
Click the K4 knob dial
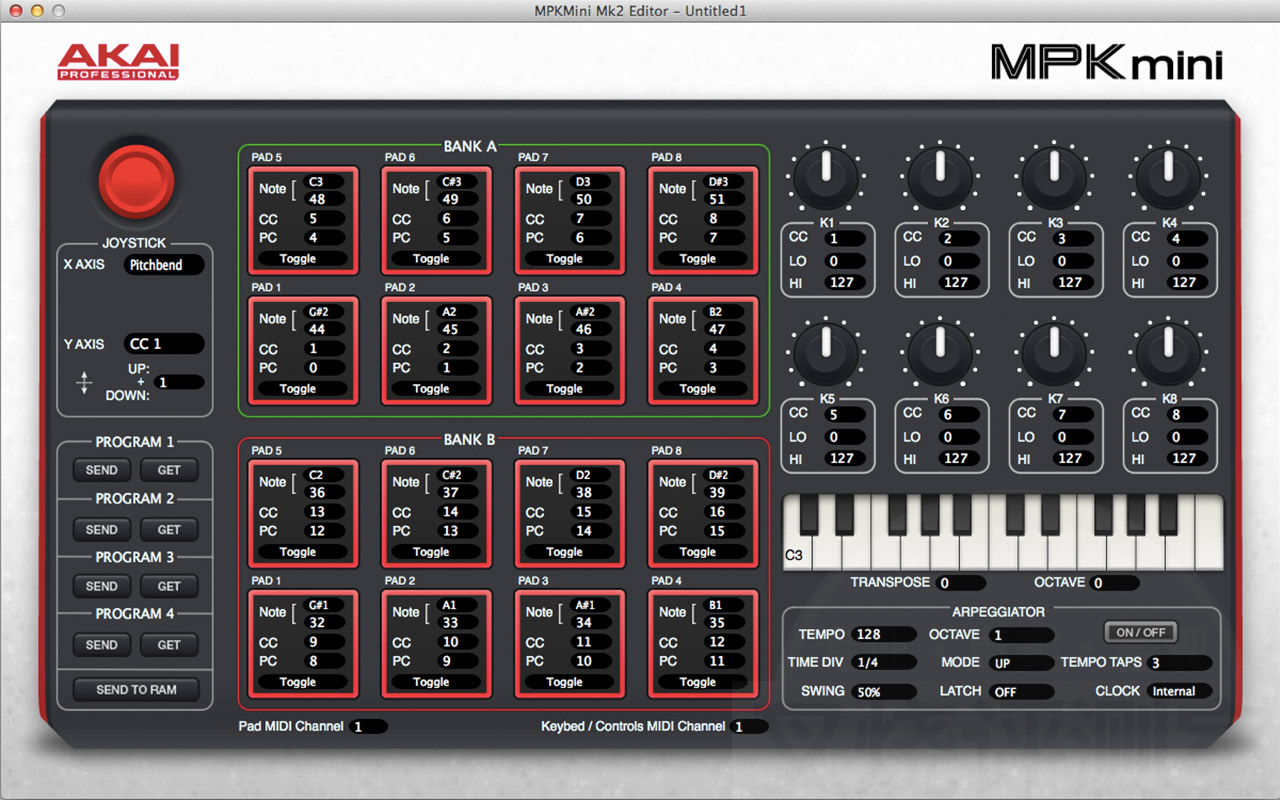(1168, 177)
